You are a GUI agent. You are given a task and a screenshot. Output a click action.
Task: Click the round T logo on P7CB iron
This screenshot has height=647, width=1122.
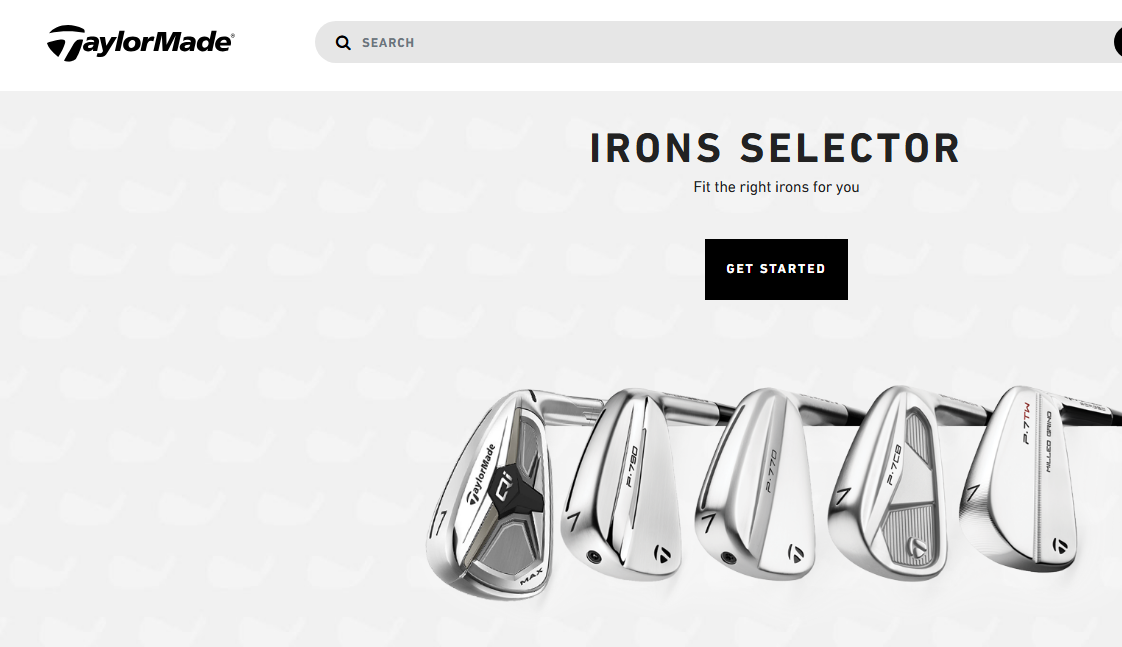pos(917,548)
